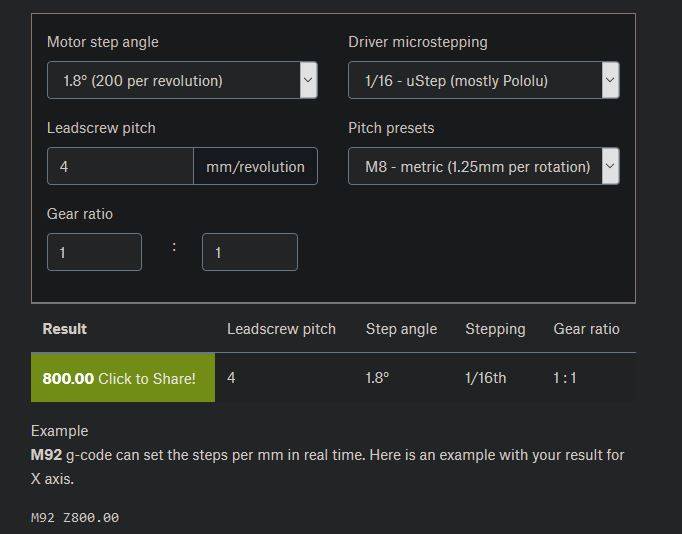Click the Pitch presets form label
Screen dimensions: 682x534
[391, 128]
